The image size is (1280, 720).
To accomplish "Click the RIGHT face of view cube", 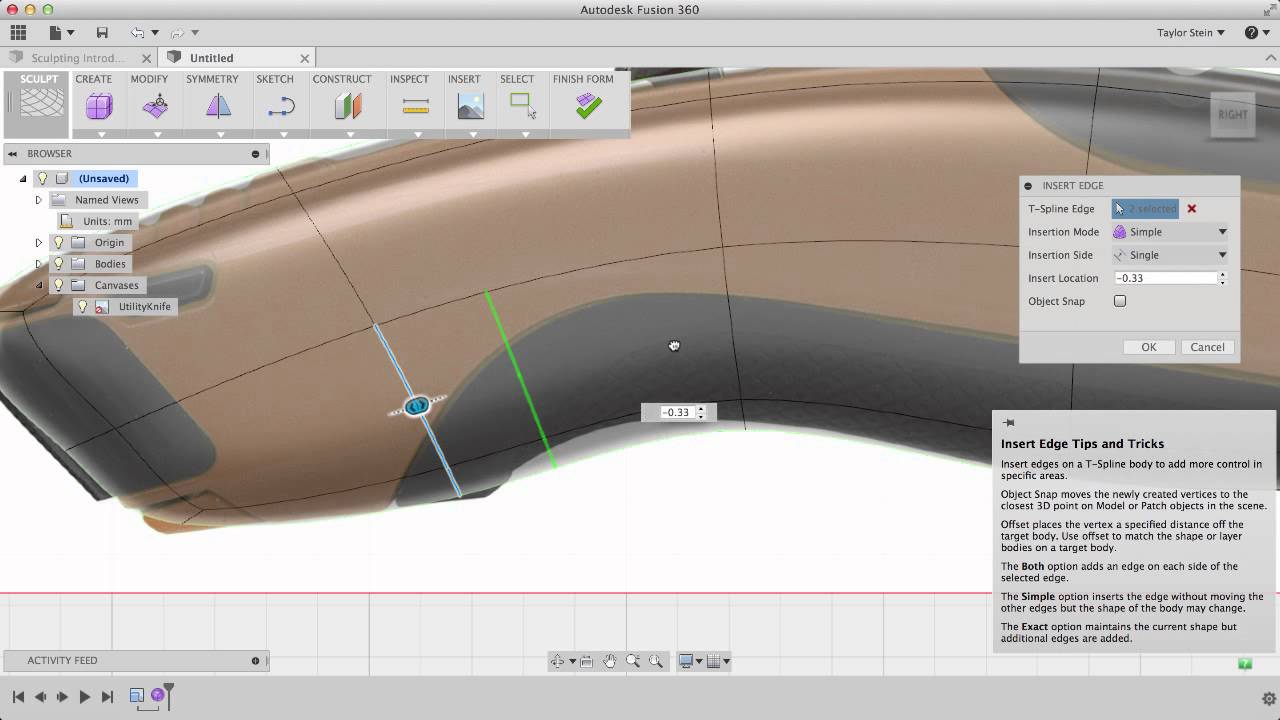I will pyautogui.click(x=1232, y=115).
